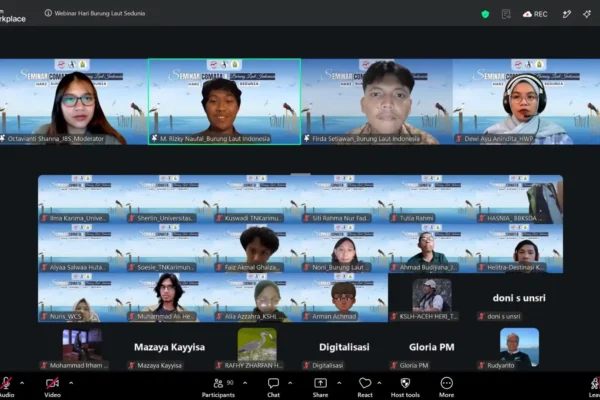This screenshot has height=400, width=600.
Task: Expand the Participants options caret
Action: tap(245, 383)
